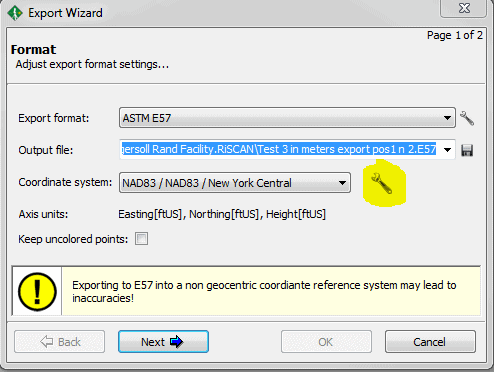Viewport: 494px width, 372px height.
Task: Close the Export Wizard window
Action: click(x=464, y=8)
